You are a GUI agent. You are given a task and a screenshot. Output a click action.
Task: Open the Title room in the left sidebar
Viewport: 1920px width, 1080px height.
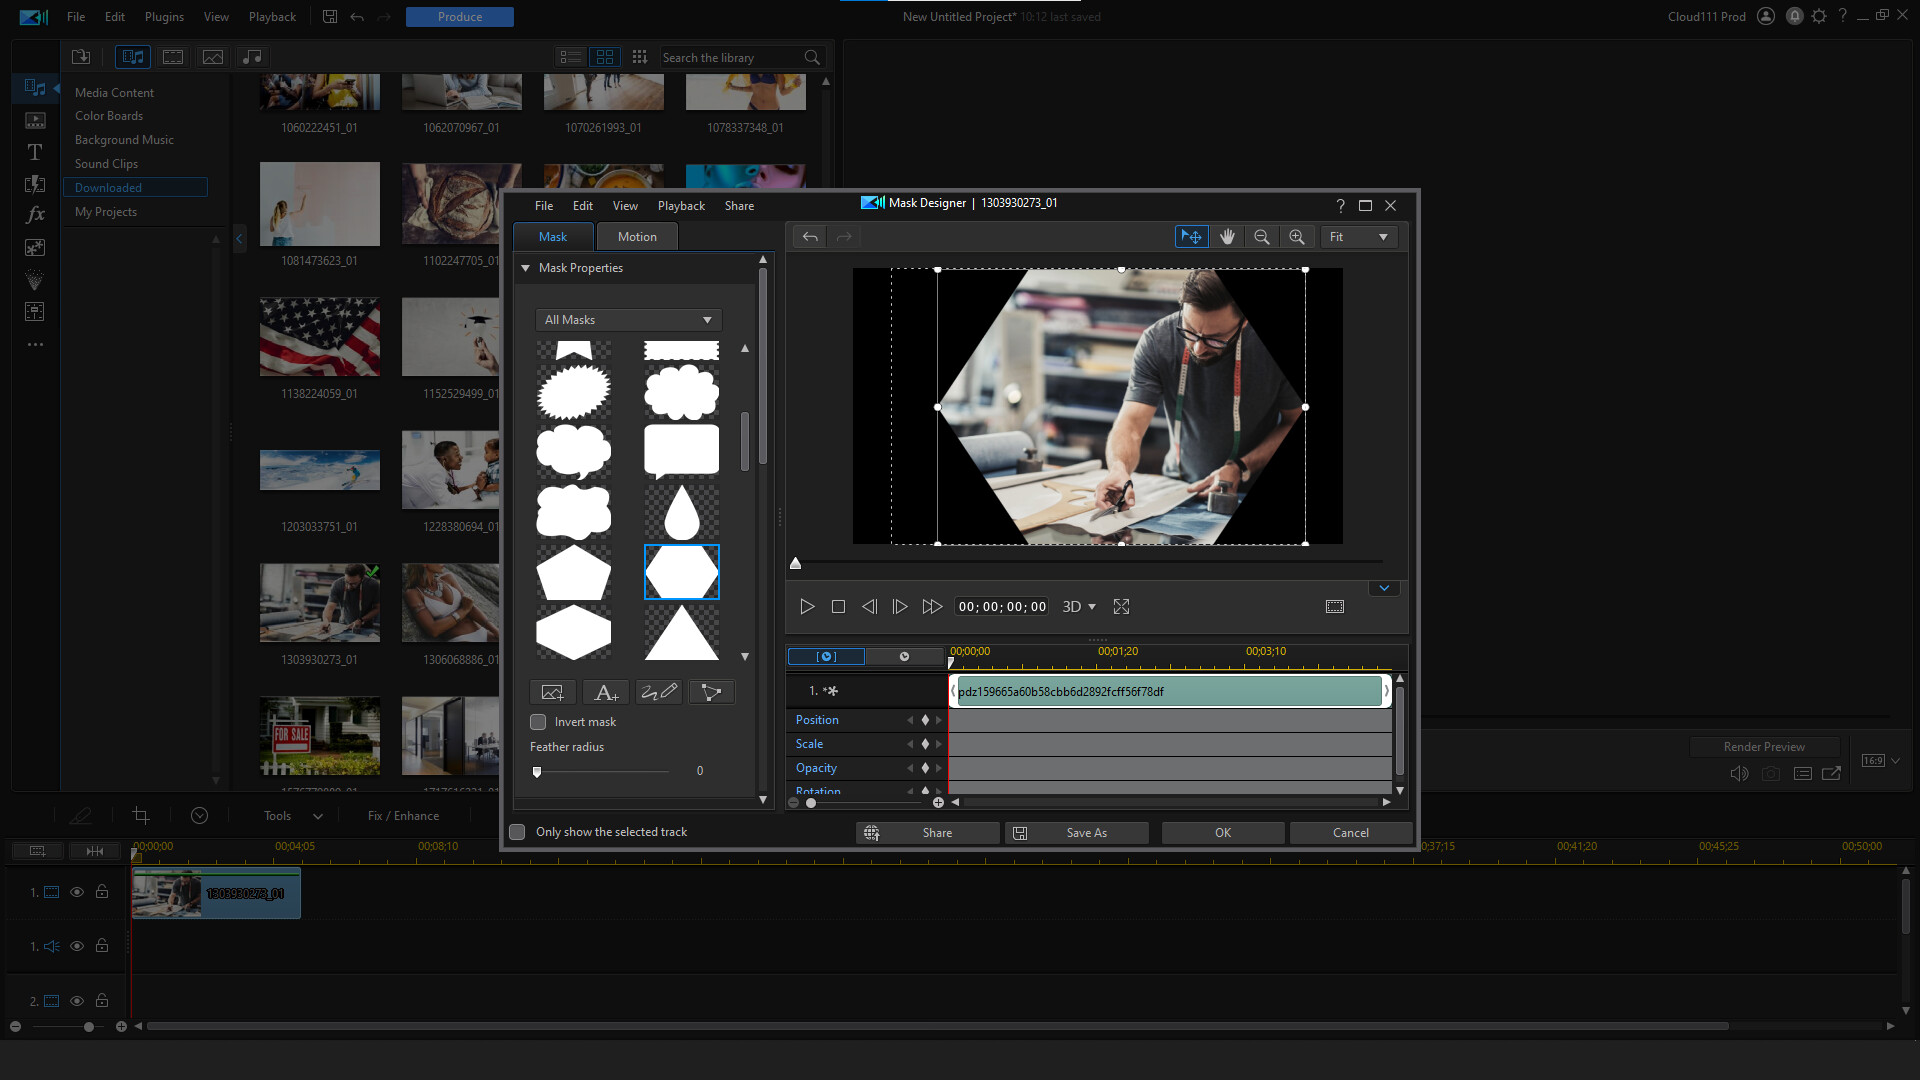tap(34, 152)
